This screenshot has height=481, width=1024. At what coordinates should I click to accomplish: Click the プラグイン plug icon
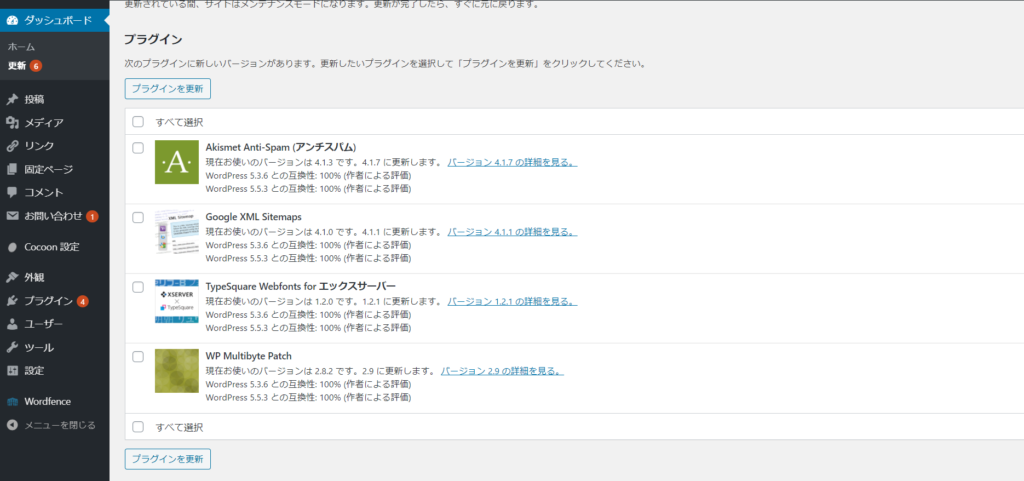point(12,301)
